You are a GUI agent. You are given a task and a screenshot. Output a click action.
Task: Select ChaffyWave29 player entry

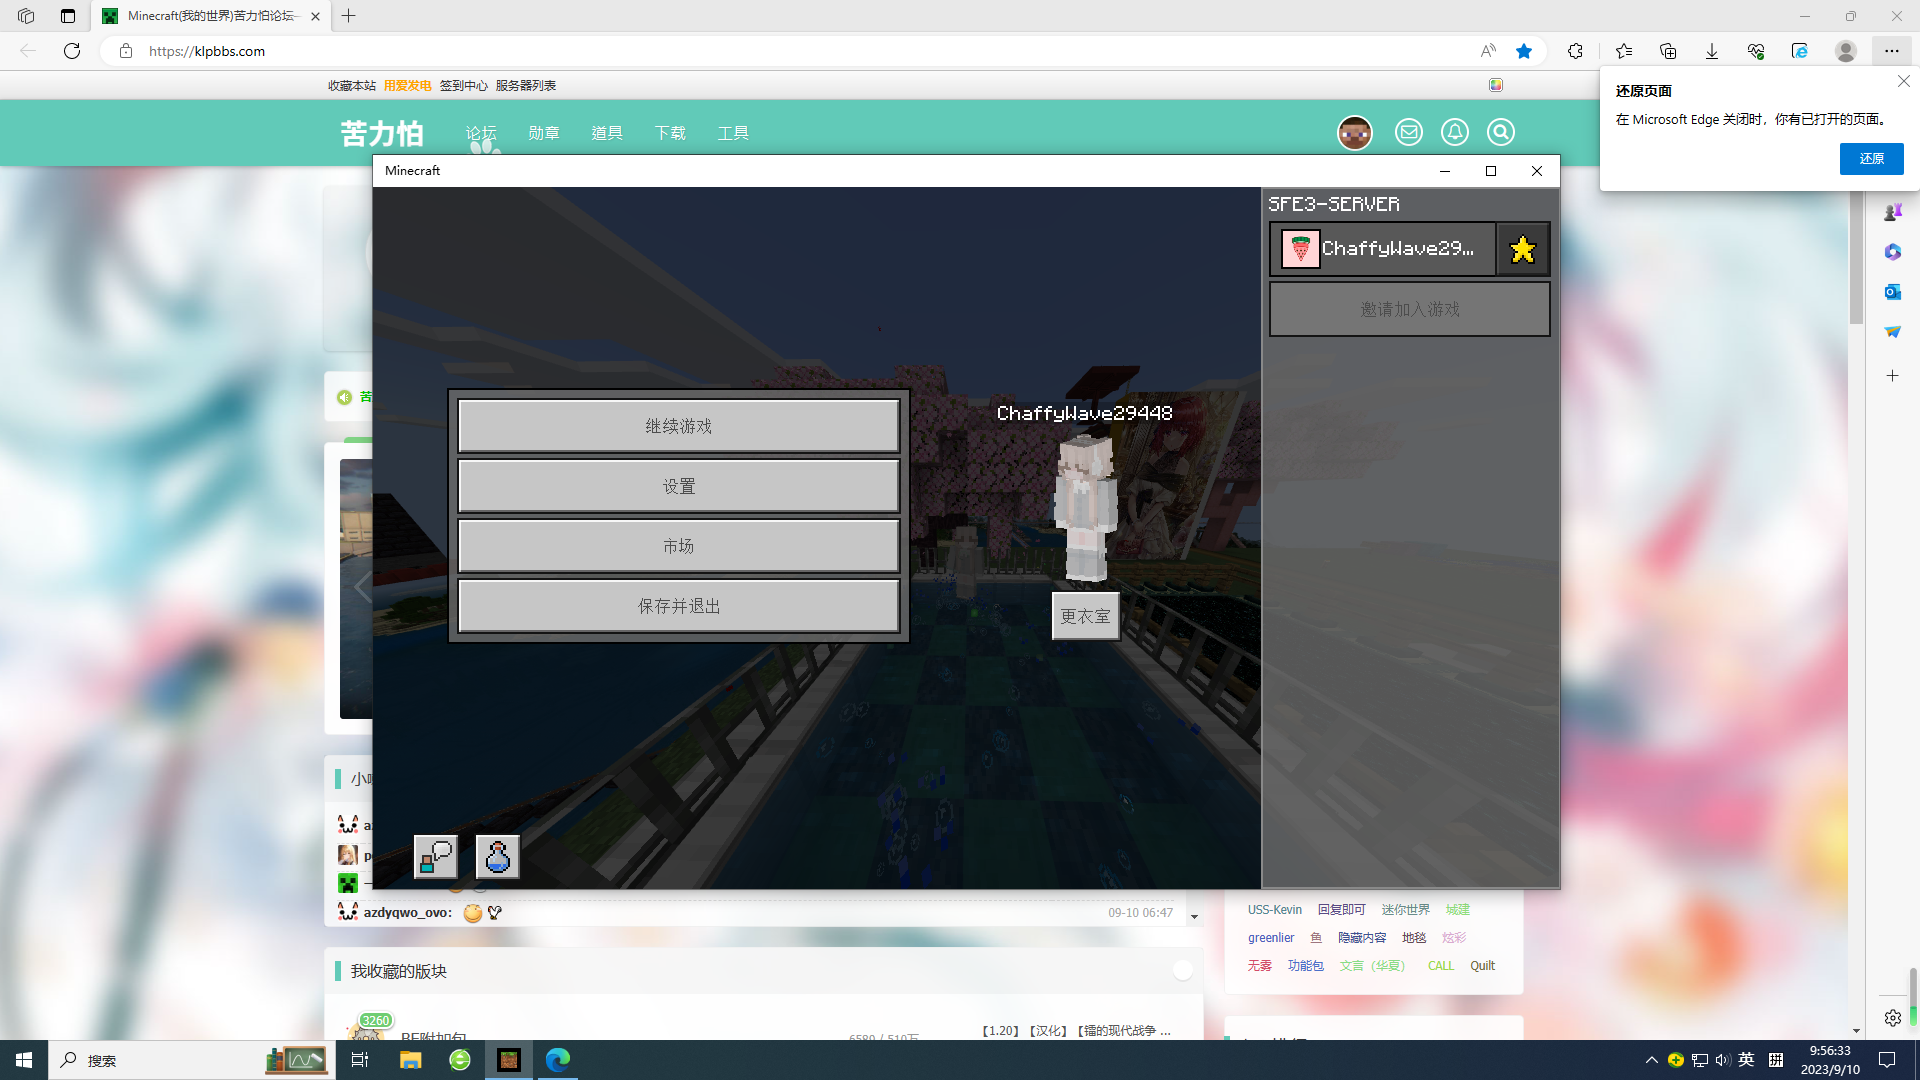tap(1383, 249)
